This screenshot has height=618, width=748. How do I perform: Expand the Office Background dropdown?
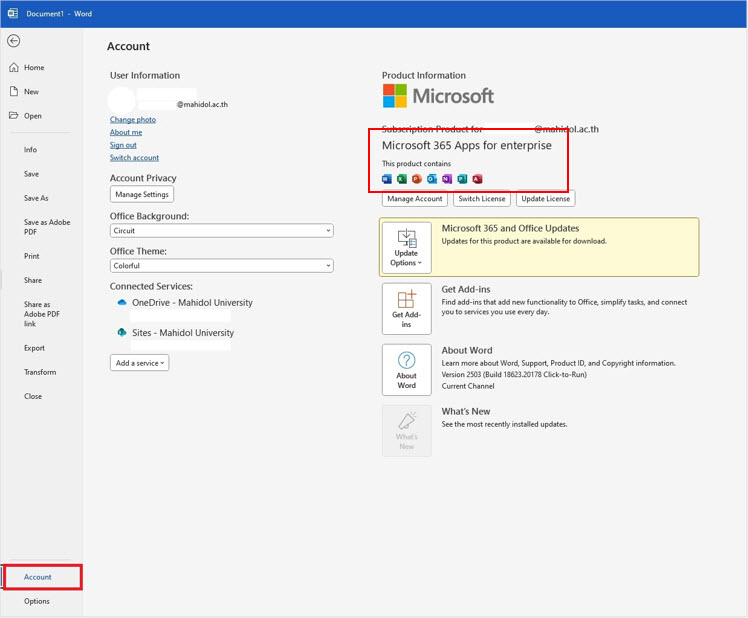pyautogui.click(x=221, y=231)
